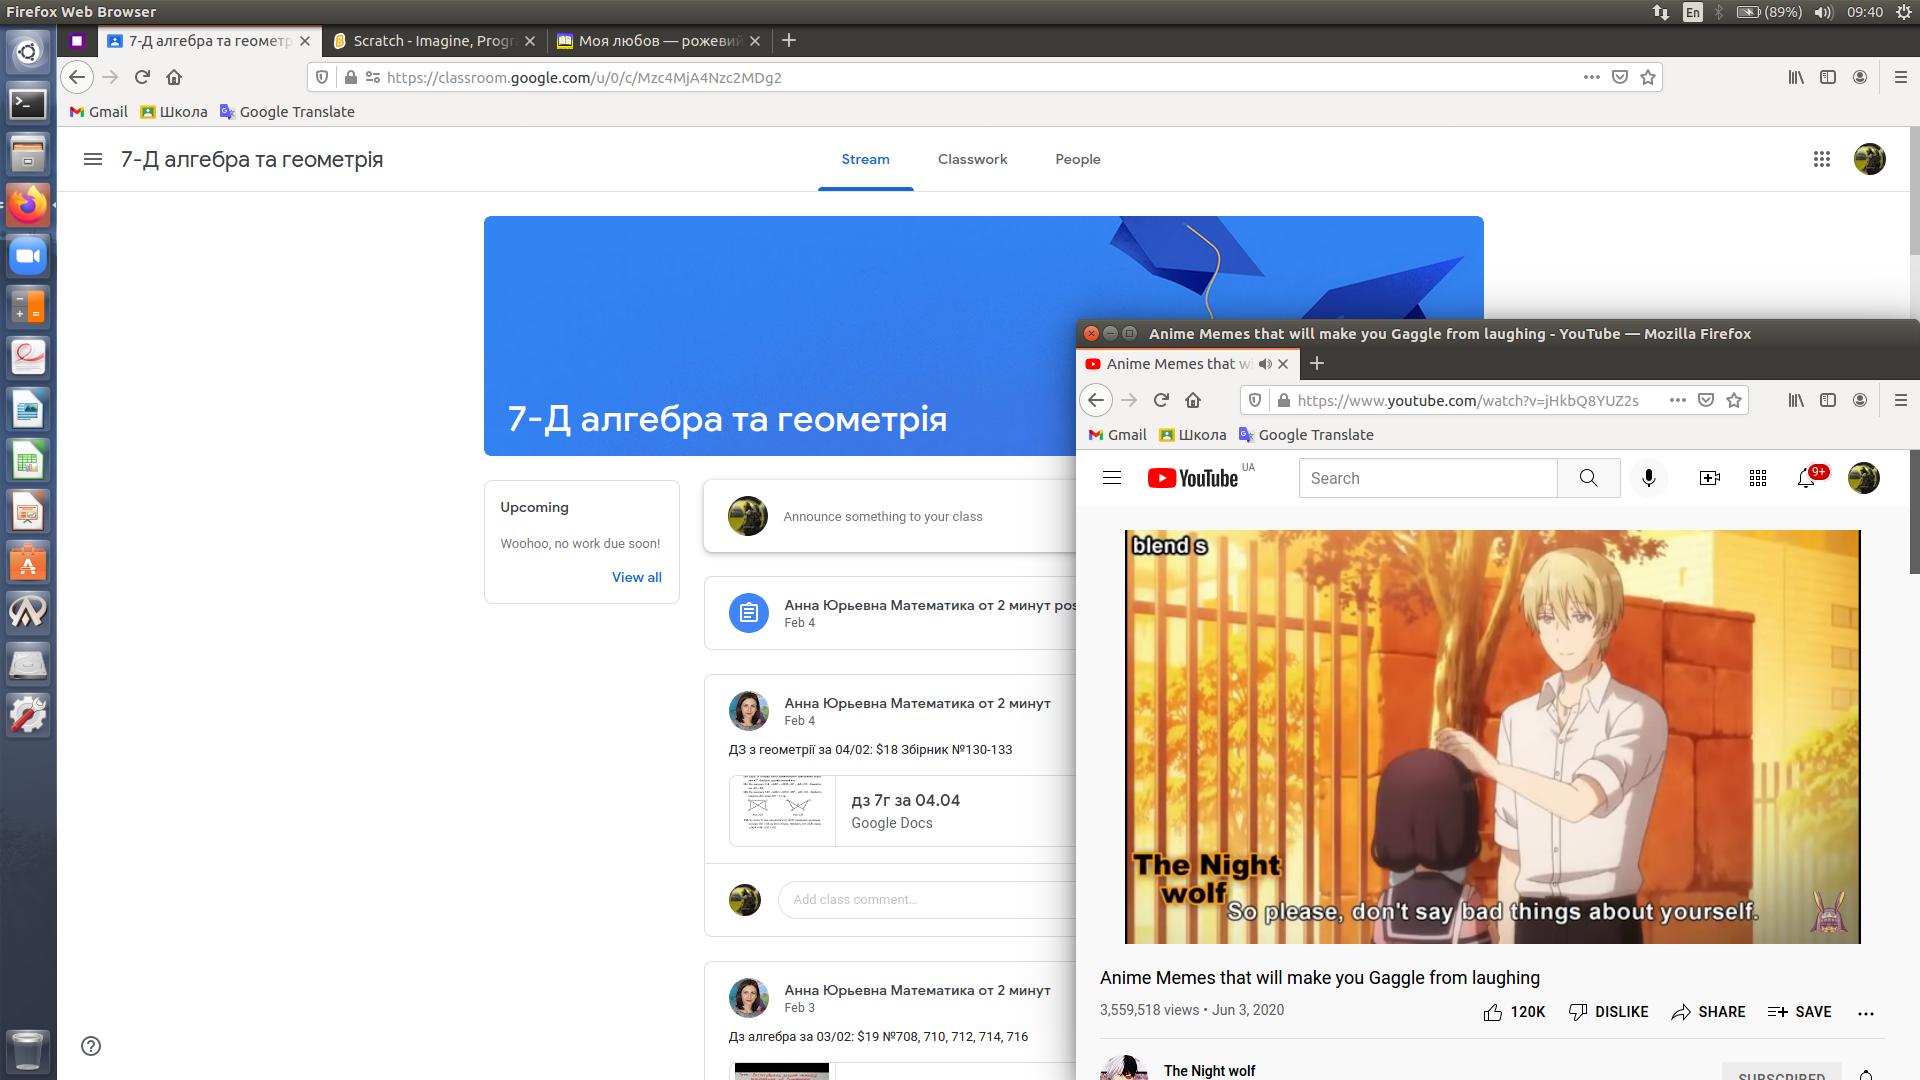This screenshot has width=1920, height=1080.
Task: Open Classroom URL bar page actions menu
Action: (1591, 77)
